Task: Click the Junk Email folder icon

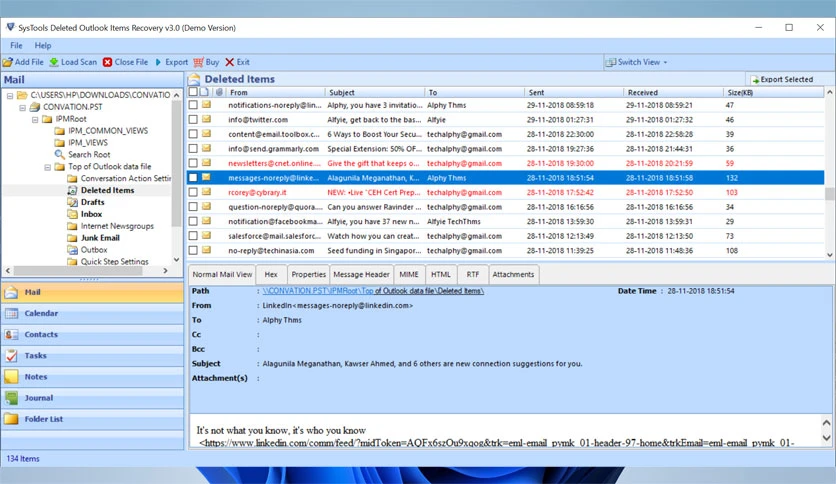Action: pyautogui.click(x=73, y=238)
